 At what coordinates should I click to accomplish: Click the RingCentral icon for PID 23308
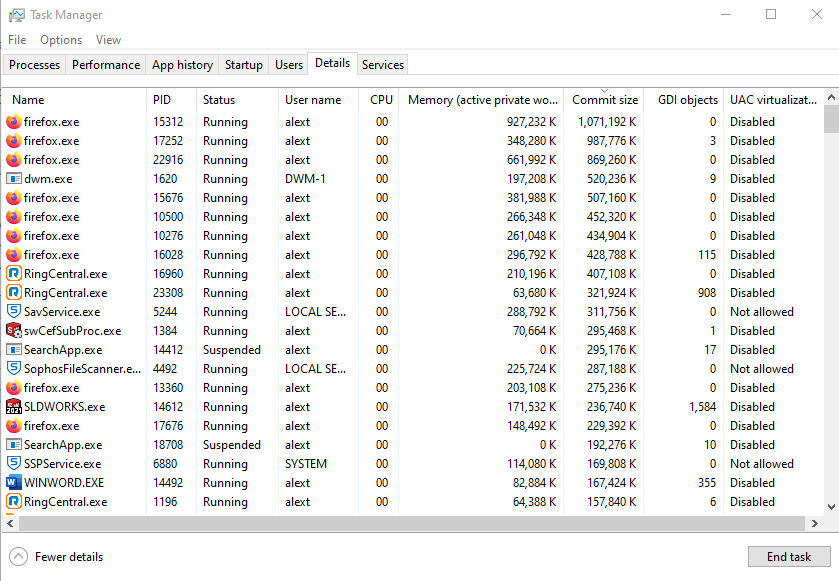click(x=14, y=293)
